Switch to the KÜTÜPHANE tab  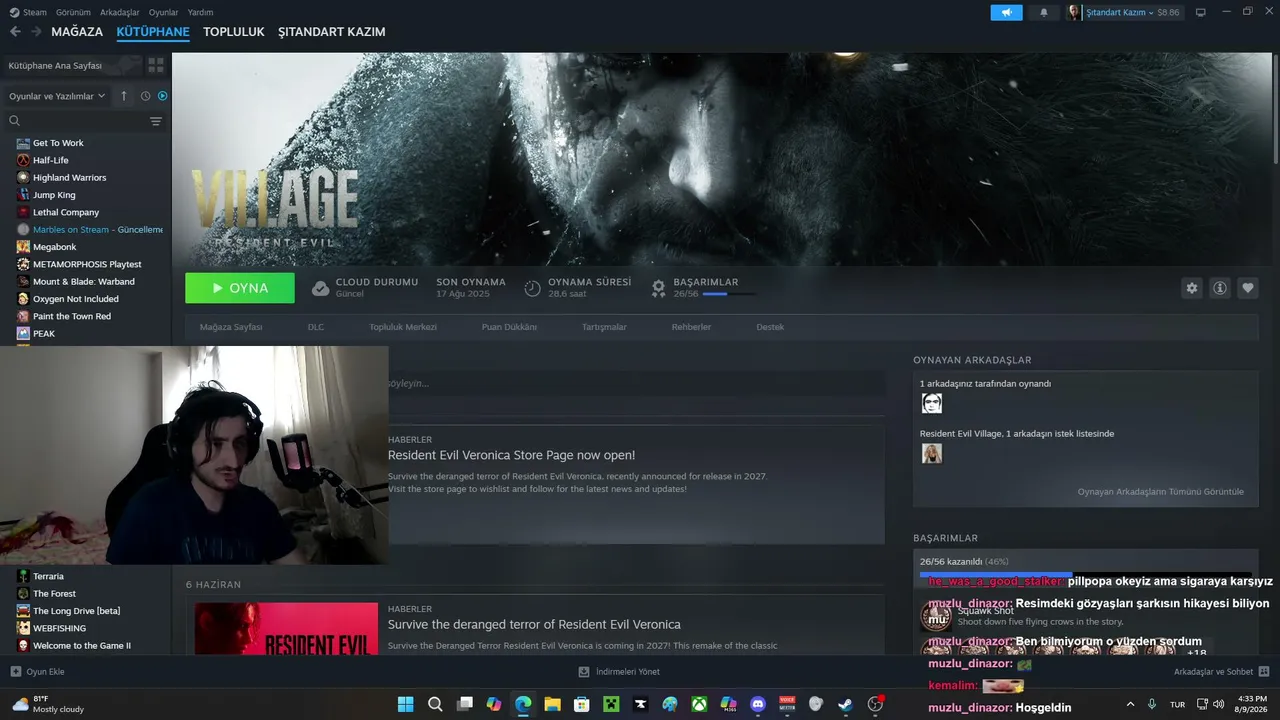pyautogui.click(x=153, y=32)
